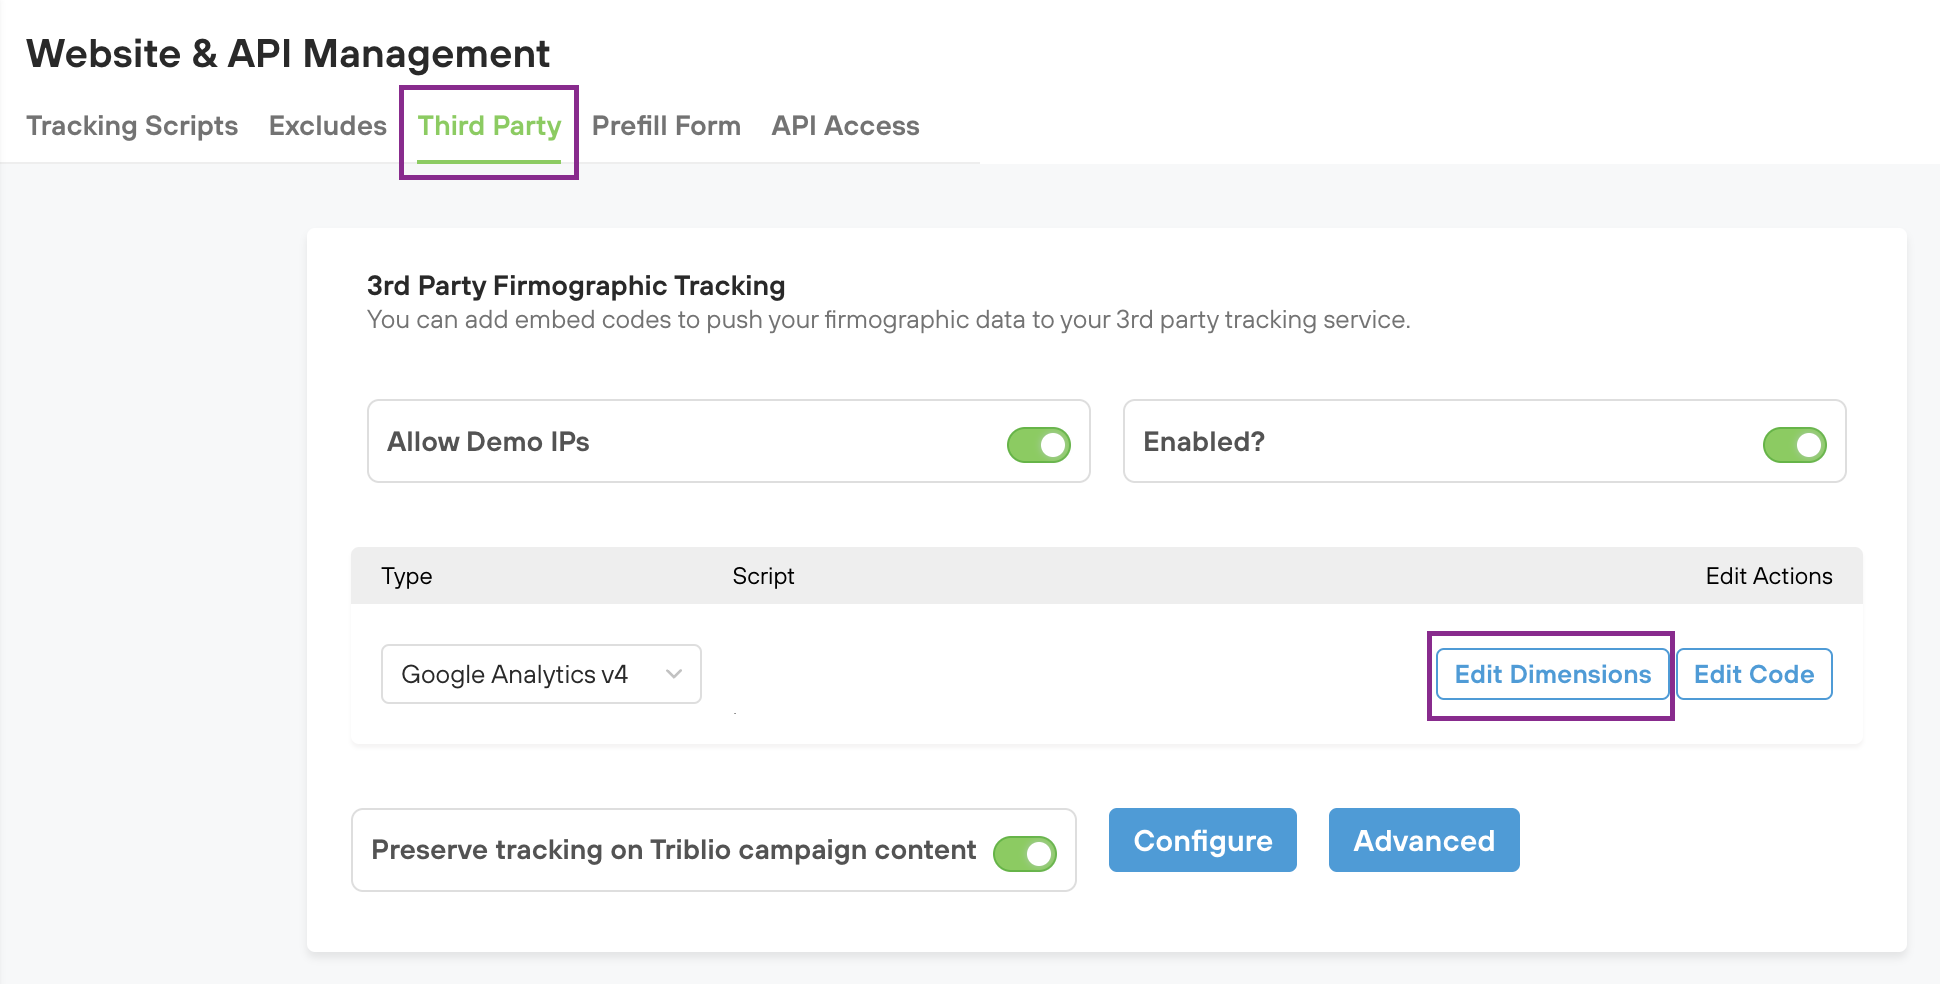The height and width of the screenshot is (984, 1940).
Task: Select the Type column header
Action: 406,576
